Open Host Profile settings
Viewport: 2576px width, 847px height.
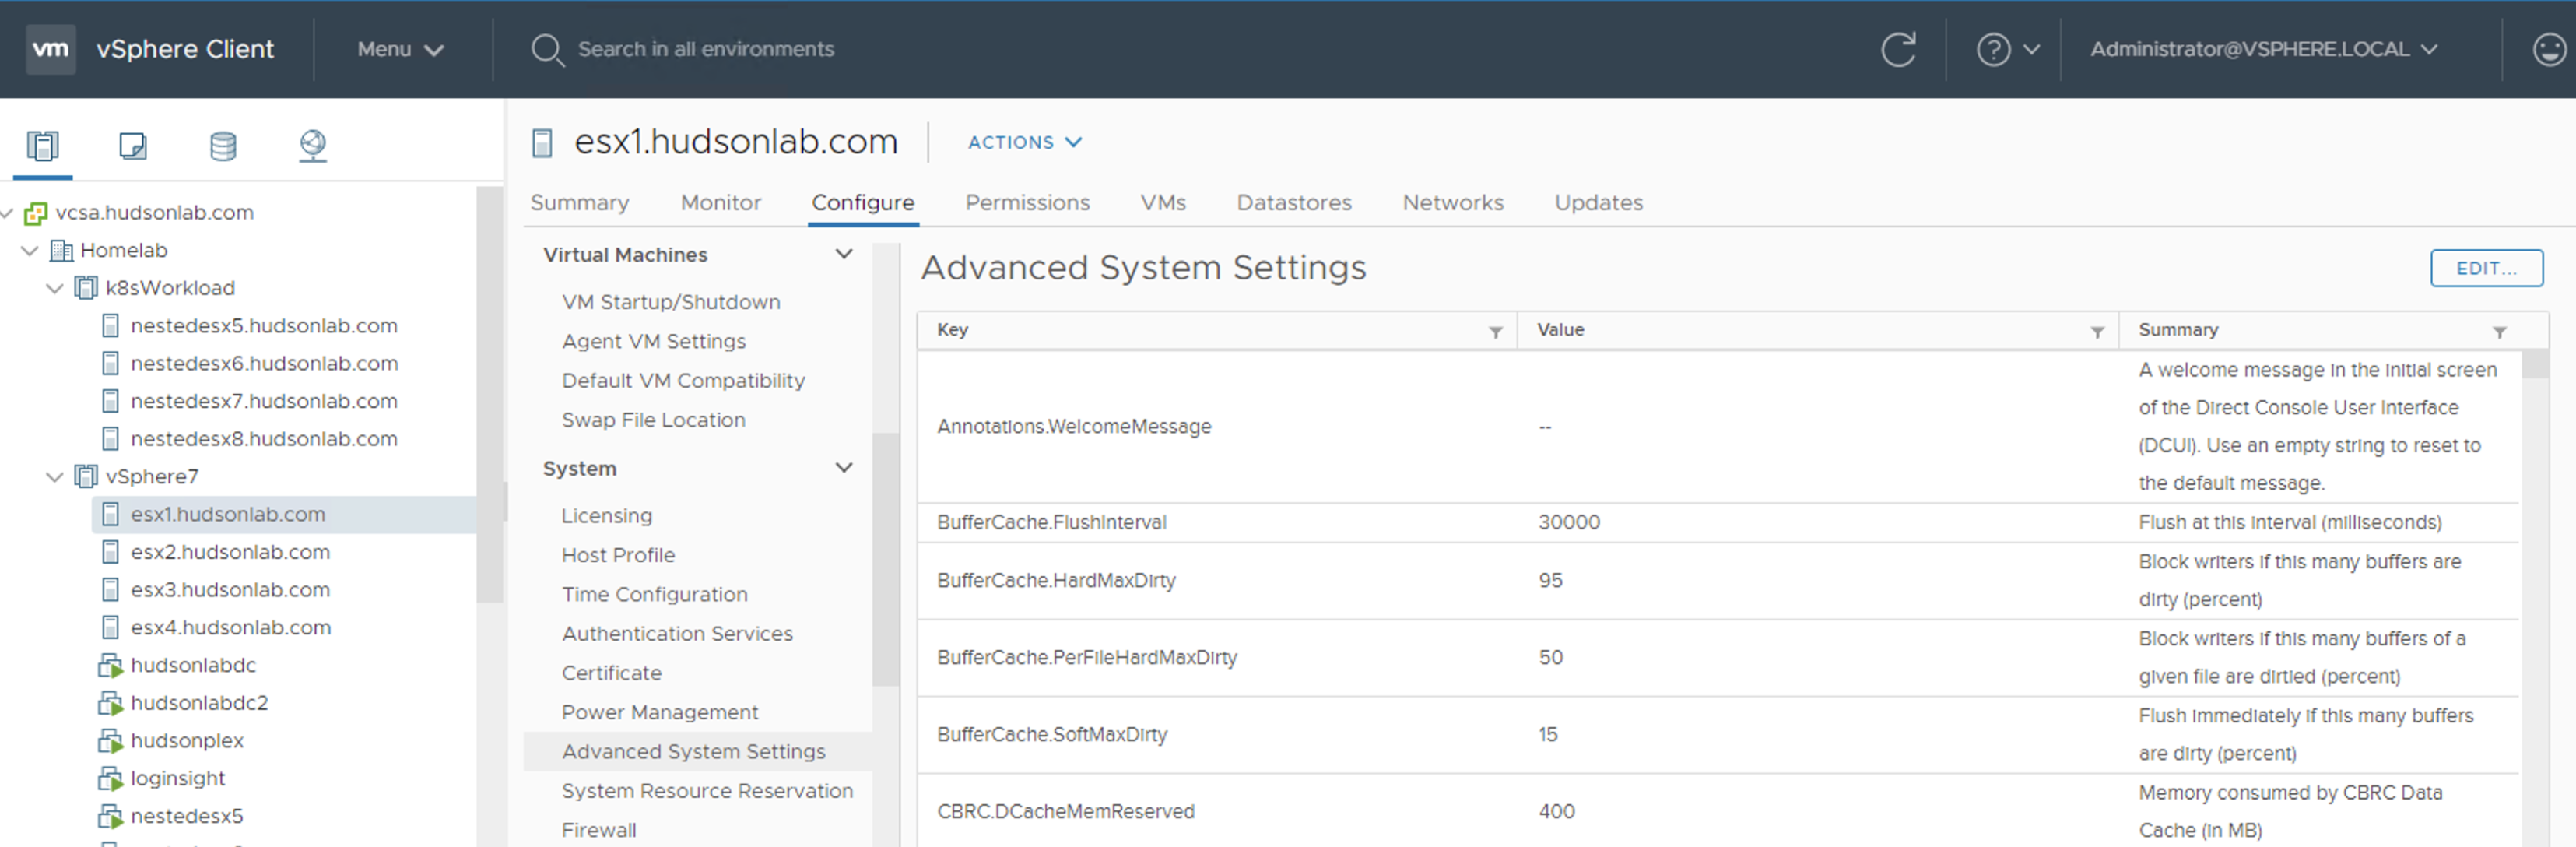[618, 555]
